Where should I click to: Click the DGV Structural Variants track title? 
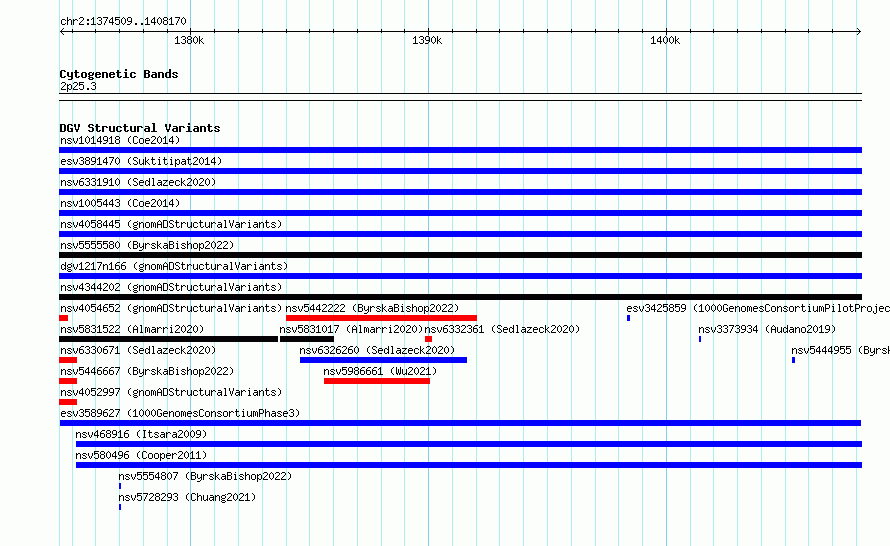[x=140, y=128]
